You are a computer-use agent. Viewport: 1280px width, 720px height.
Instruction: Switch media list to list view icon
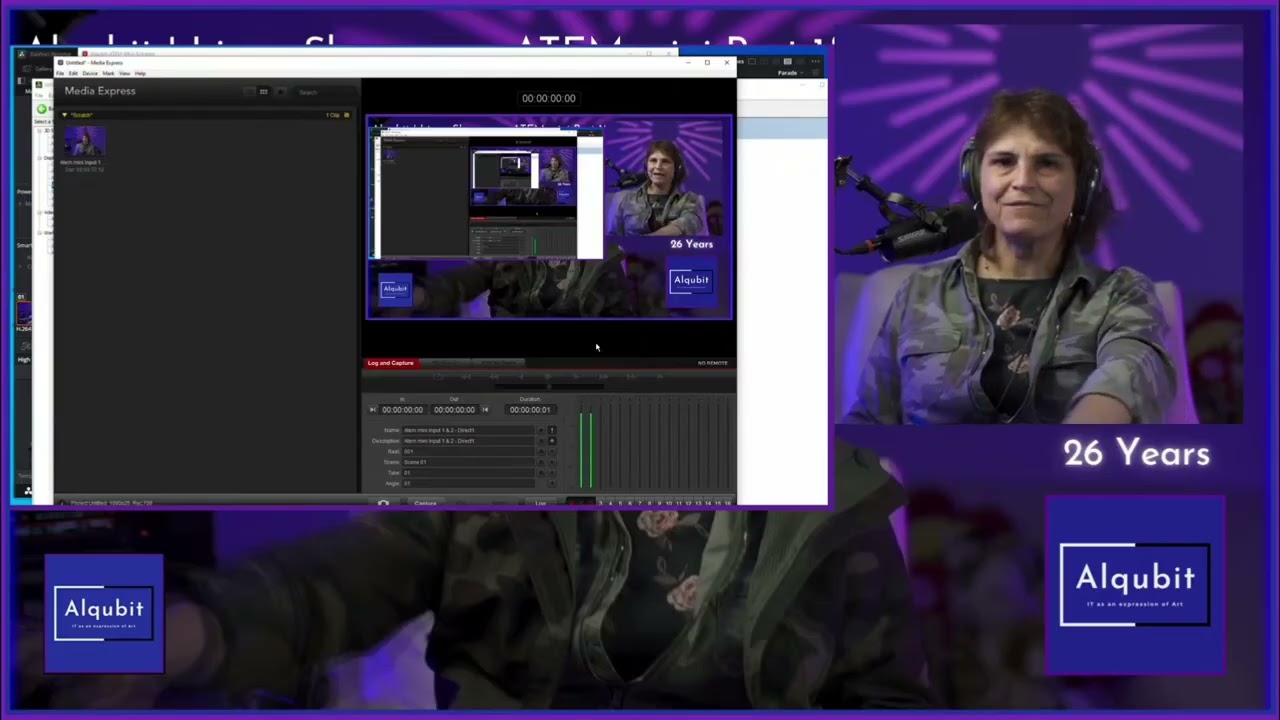[249, 92]
